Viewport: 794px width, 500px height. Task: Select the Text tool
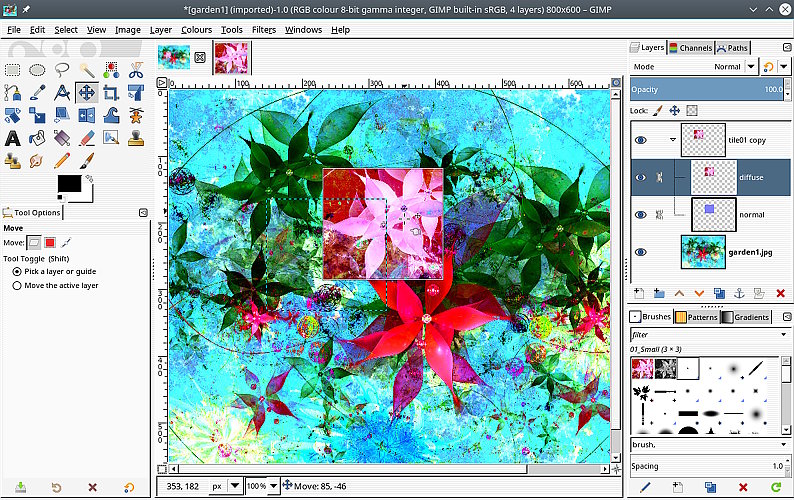13,138
